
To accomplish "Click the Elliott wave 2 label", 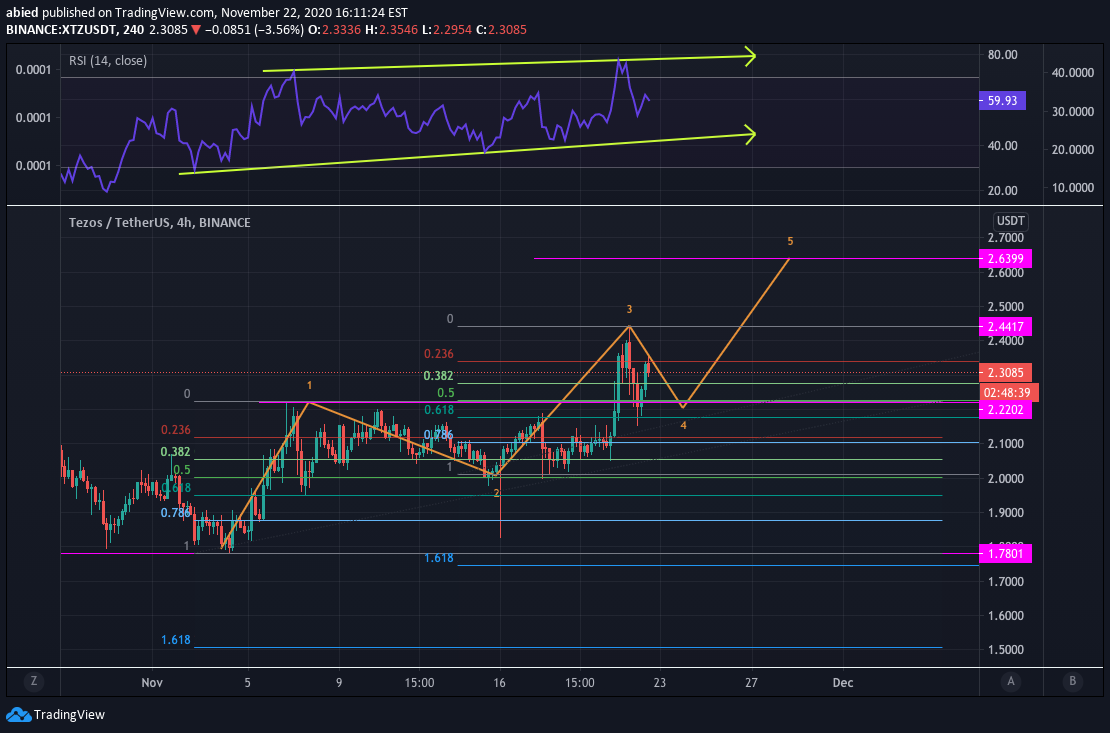I will 497,494.
